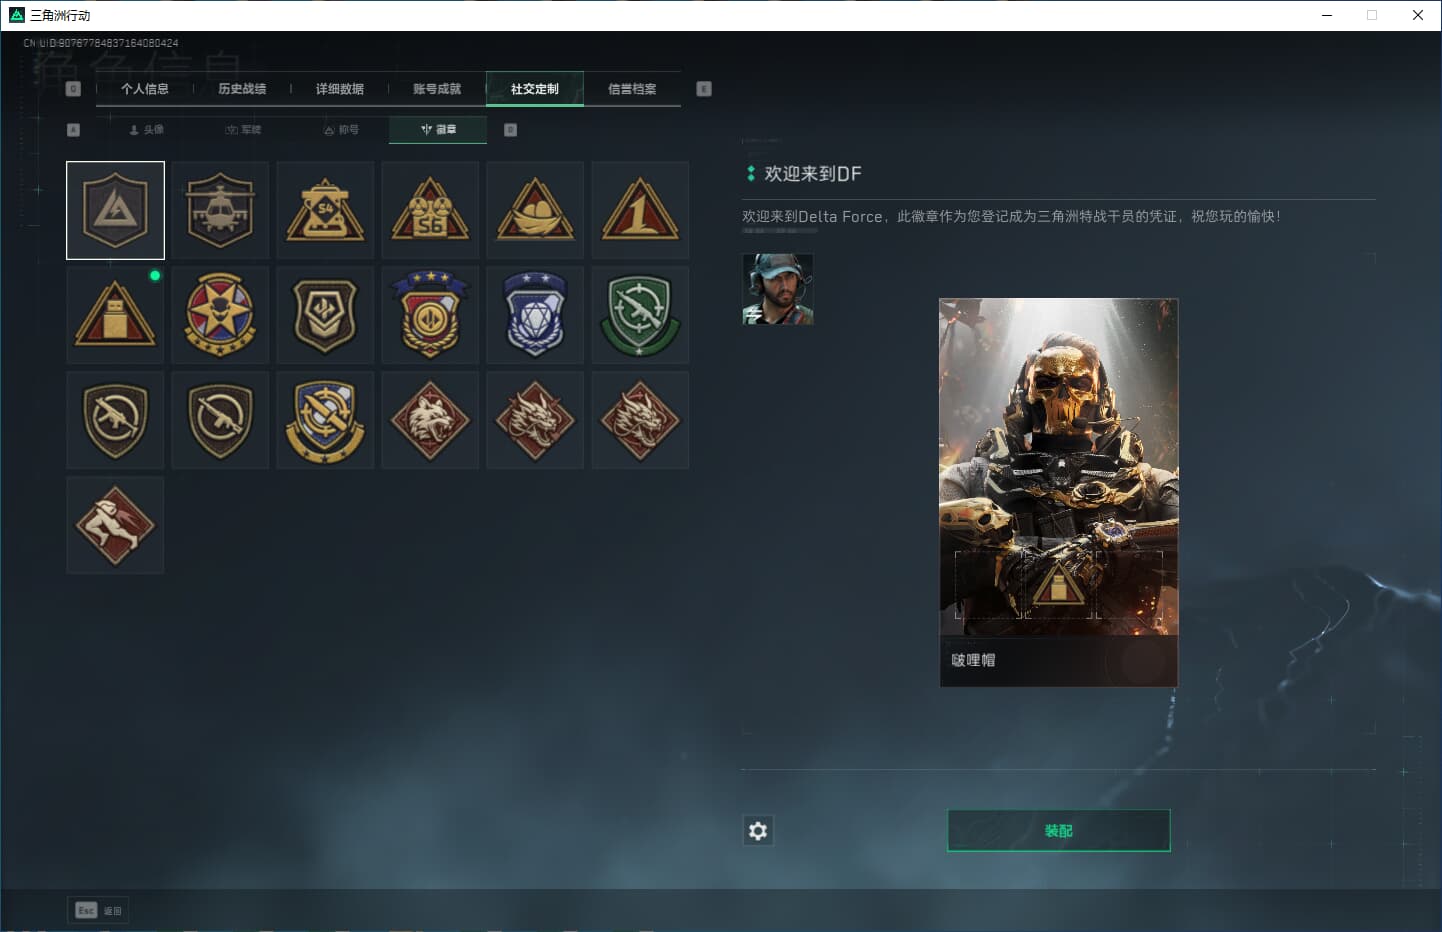
Task: Click the 欢迎来到DF badge title
Action: click(813, 174)
